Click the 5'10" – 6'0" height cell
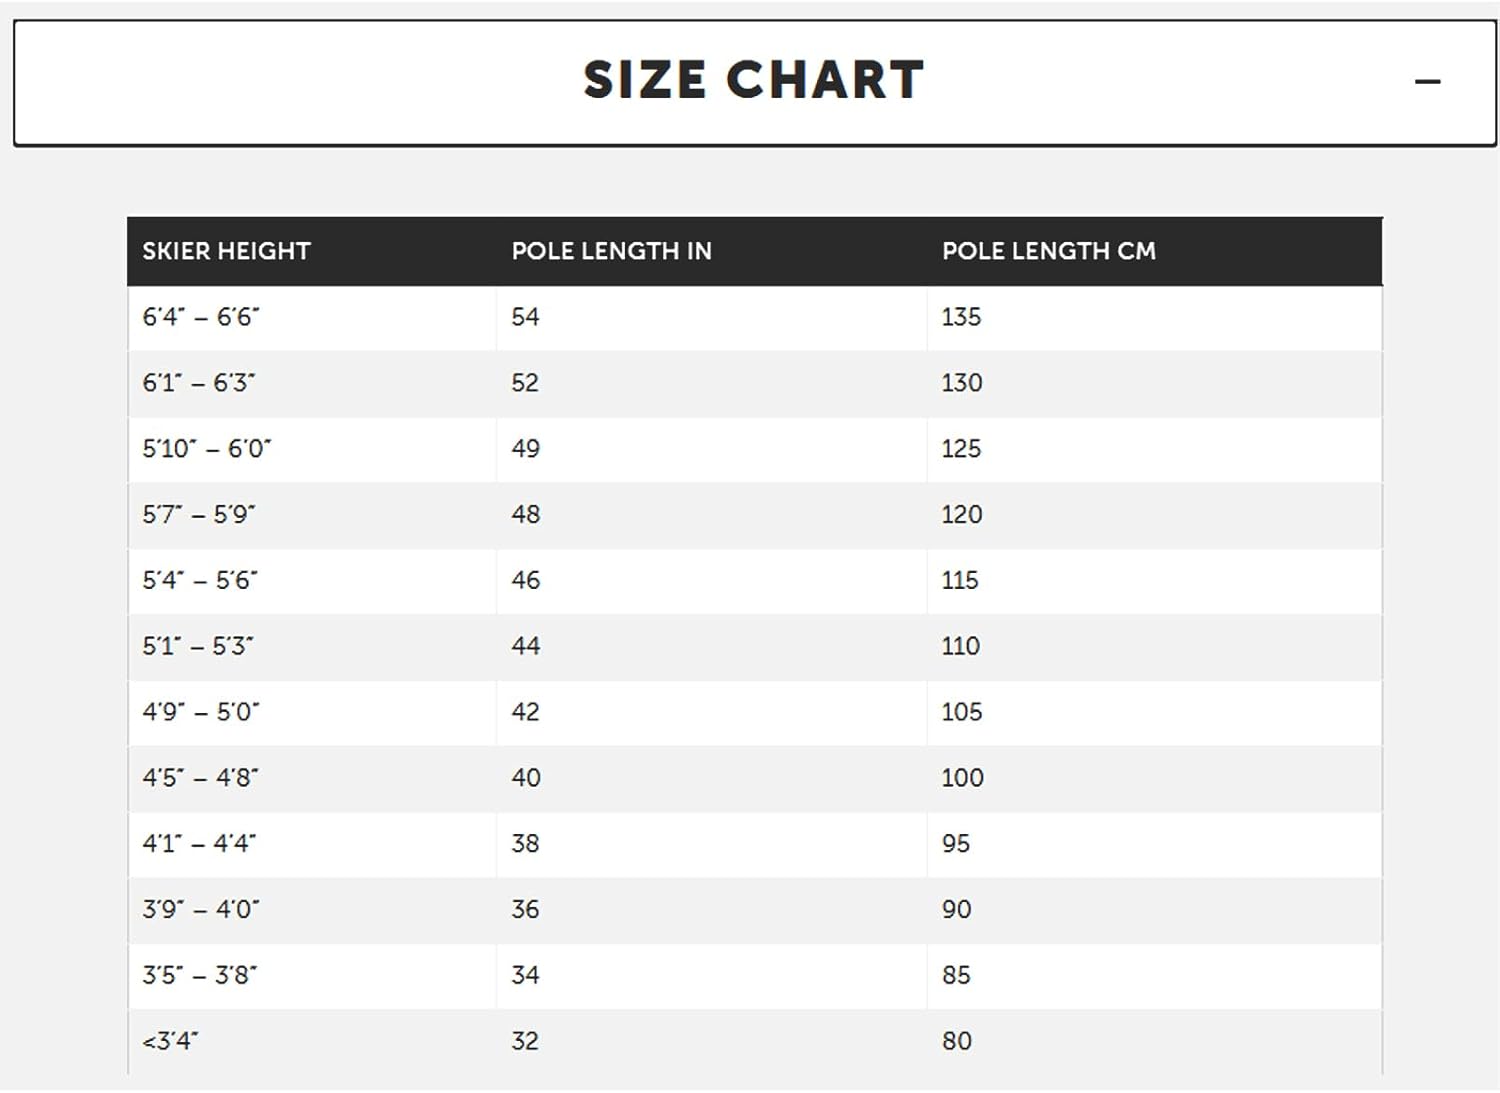 pyautogui.click(x=207, y=449)
